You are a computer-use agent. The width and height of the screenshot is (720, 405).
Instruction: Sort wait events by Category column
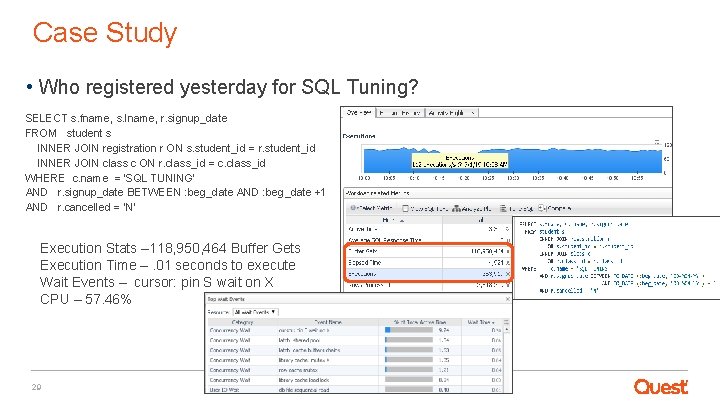[x=242, y=322]
